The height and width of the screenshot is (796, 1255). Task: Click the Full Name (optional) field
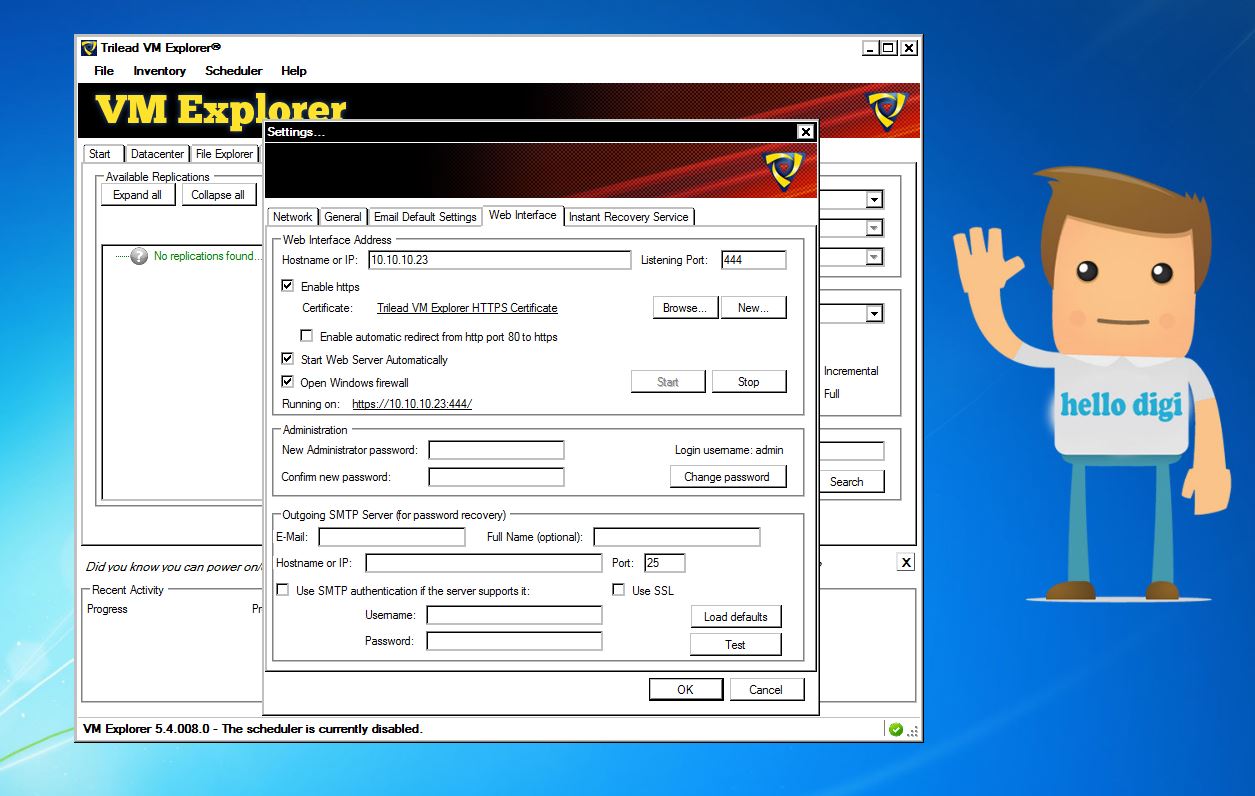677,537
